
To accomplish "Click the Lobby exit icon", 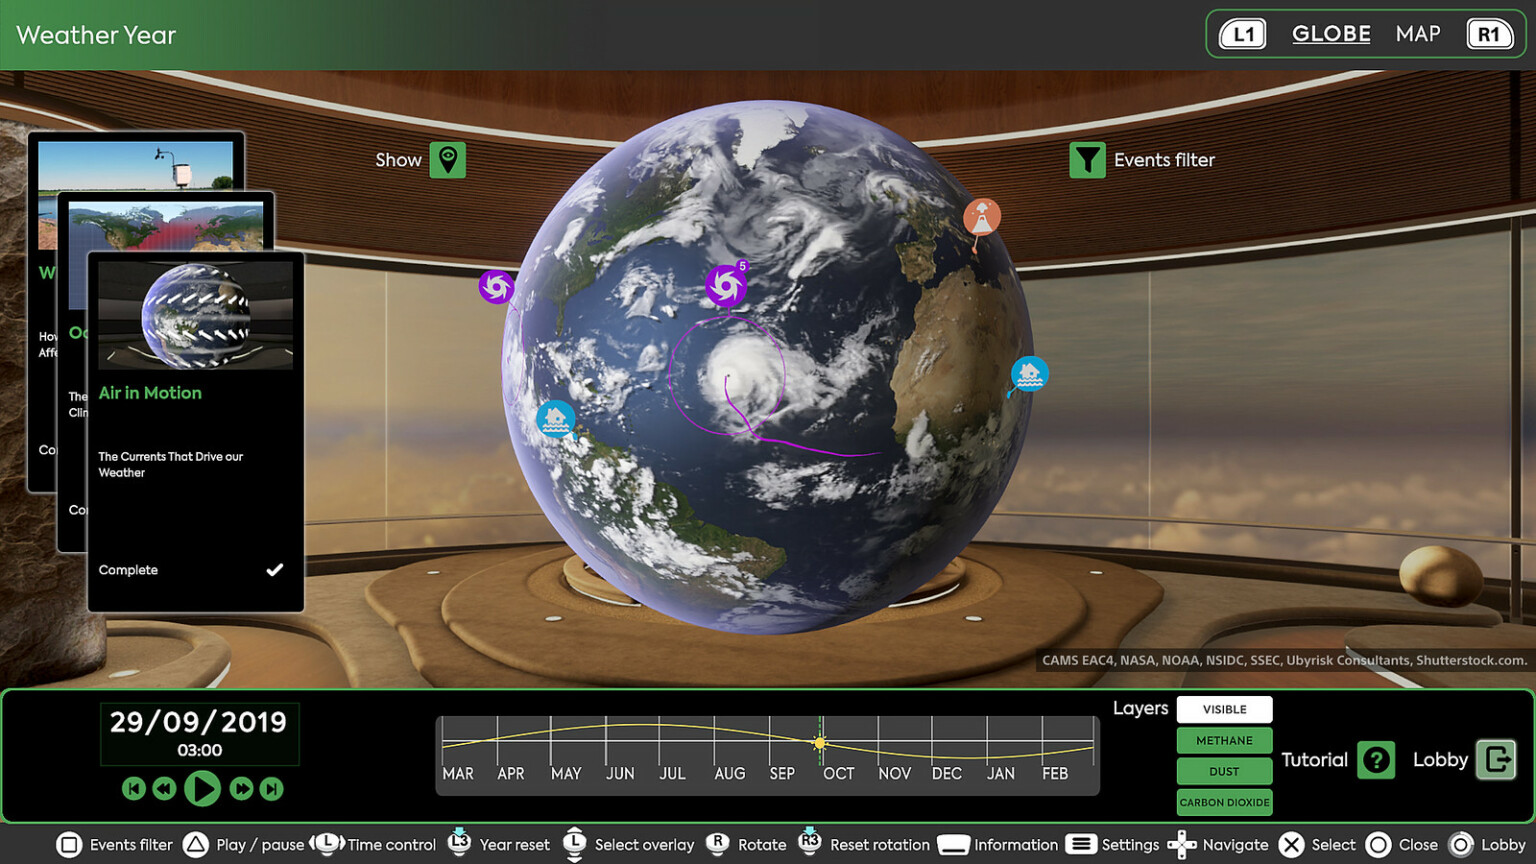I will coord(1496,759).
